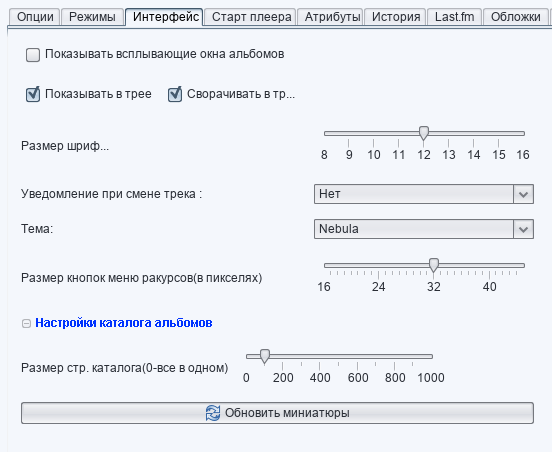Click the arrow of the Нет combo box

523,194
